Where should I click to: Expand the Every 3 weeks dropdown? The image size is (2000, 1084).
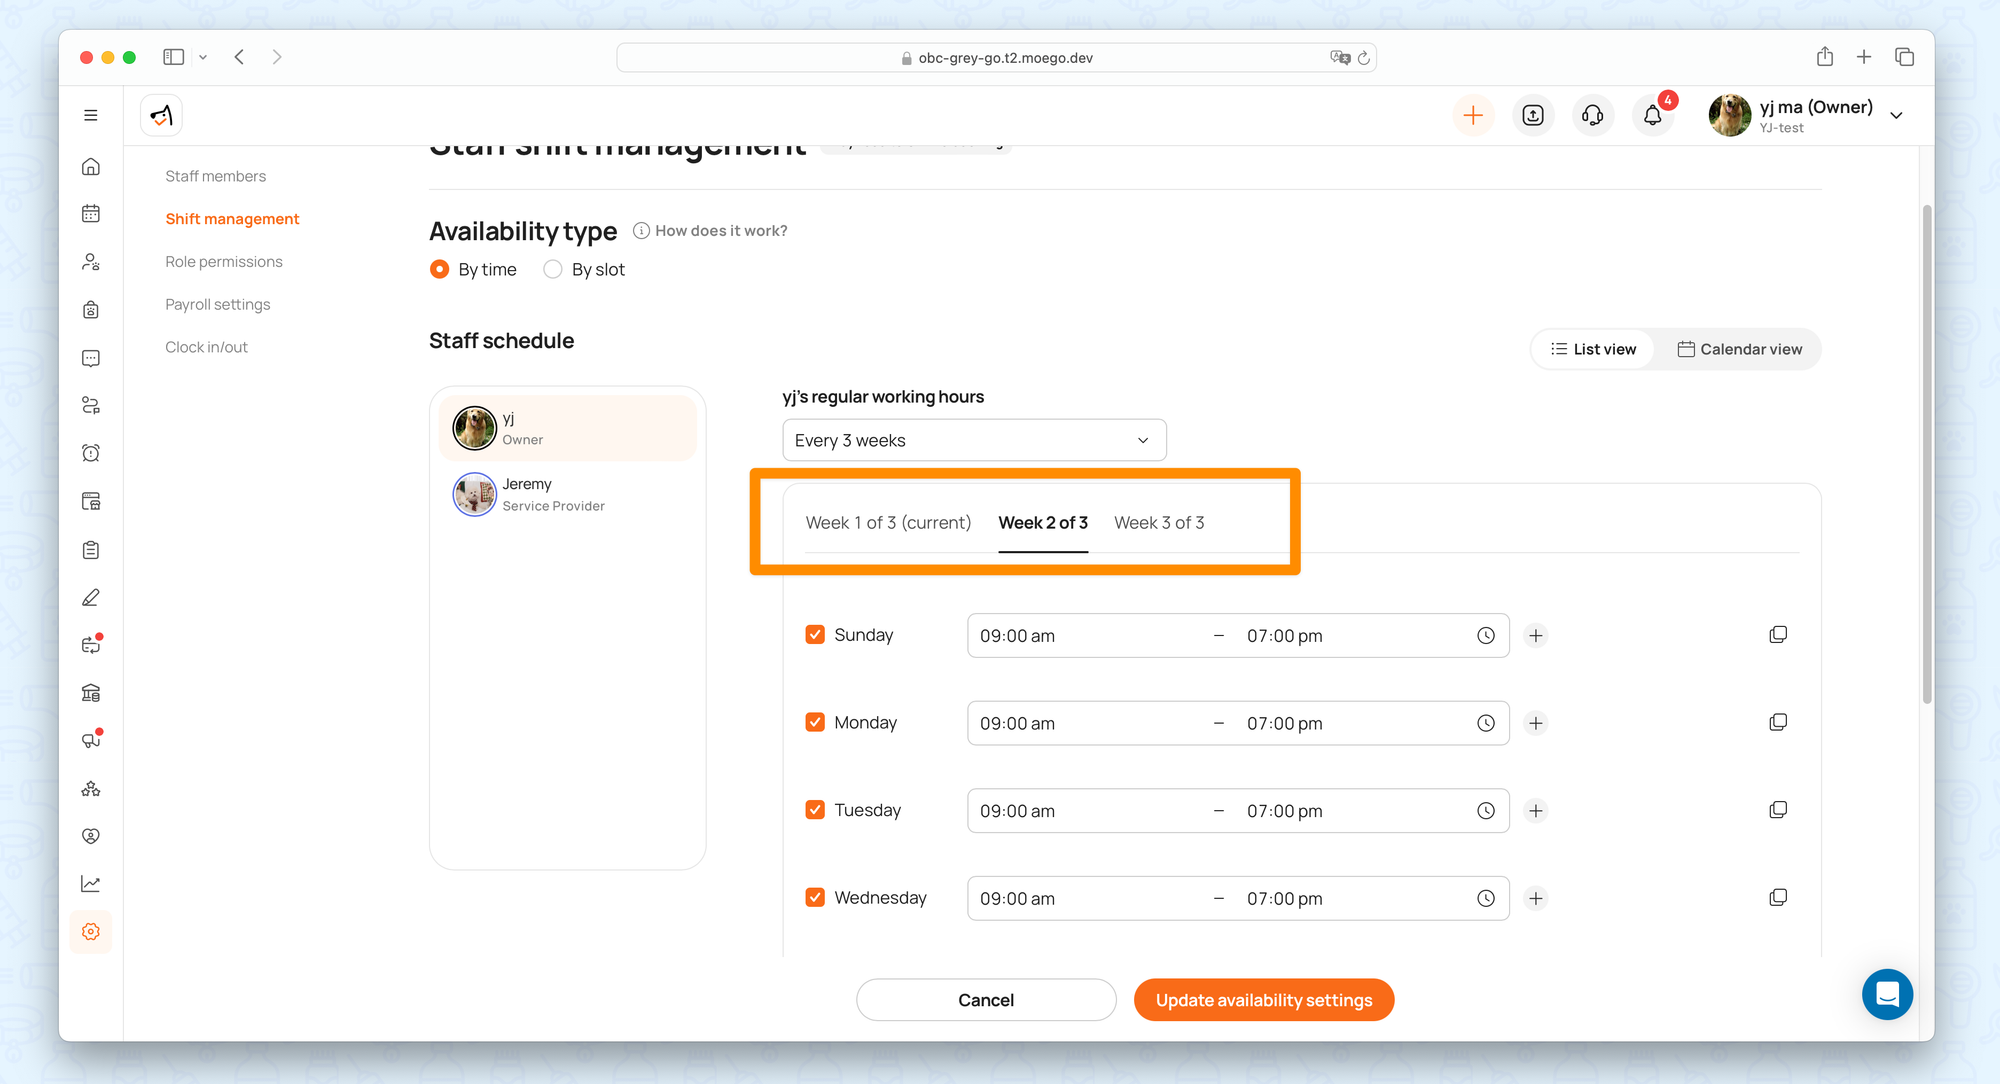pyautogui.click(x=973, y=441)
